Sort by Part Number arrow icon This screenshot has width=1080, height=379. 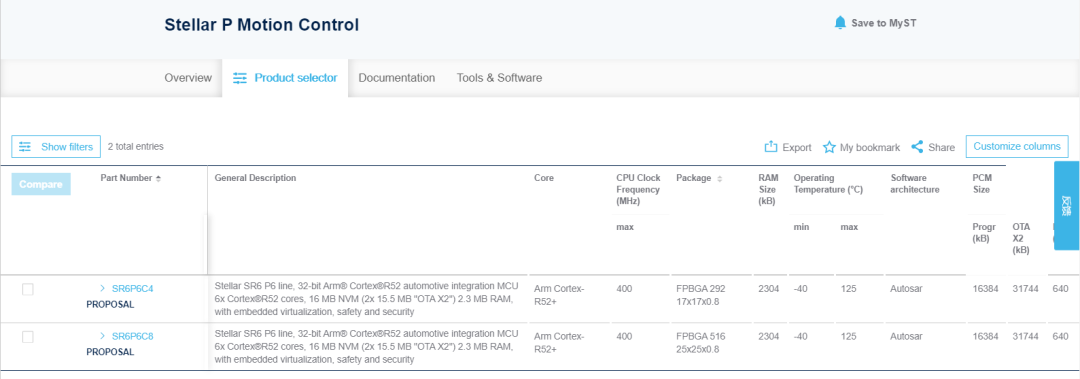click(158, 178)
